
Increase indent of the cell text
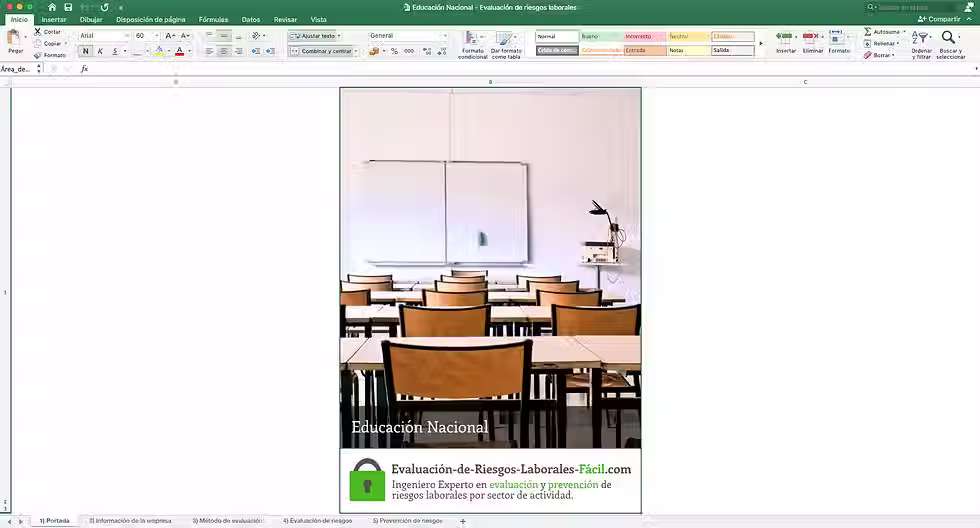tap(270, 51)
